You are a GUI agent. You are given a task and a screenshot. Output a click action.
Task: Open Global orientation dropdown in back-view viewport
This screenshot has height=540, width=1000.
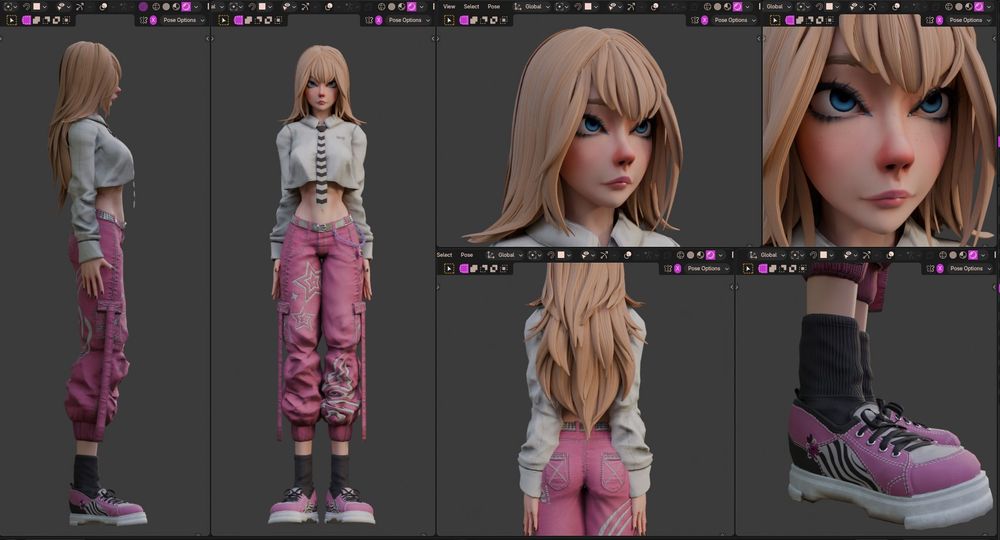point(503,255)
